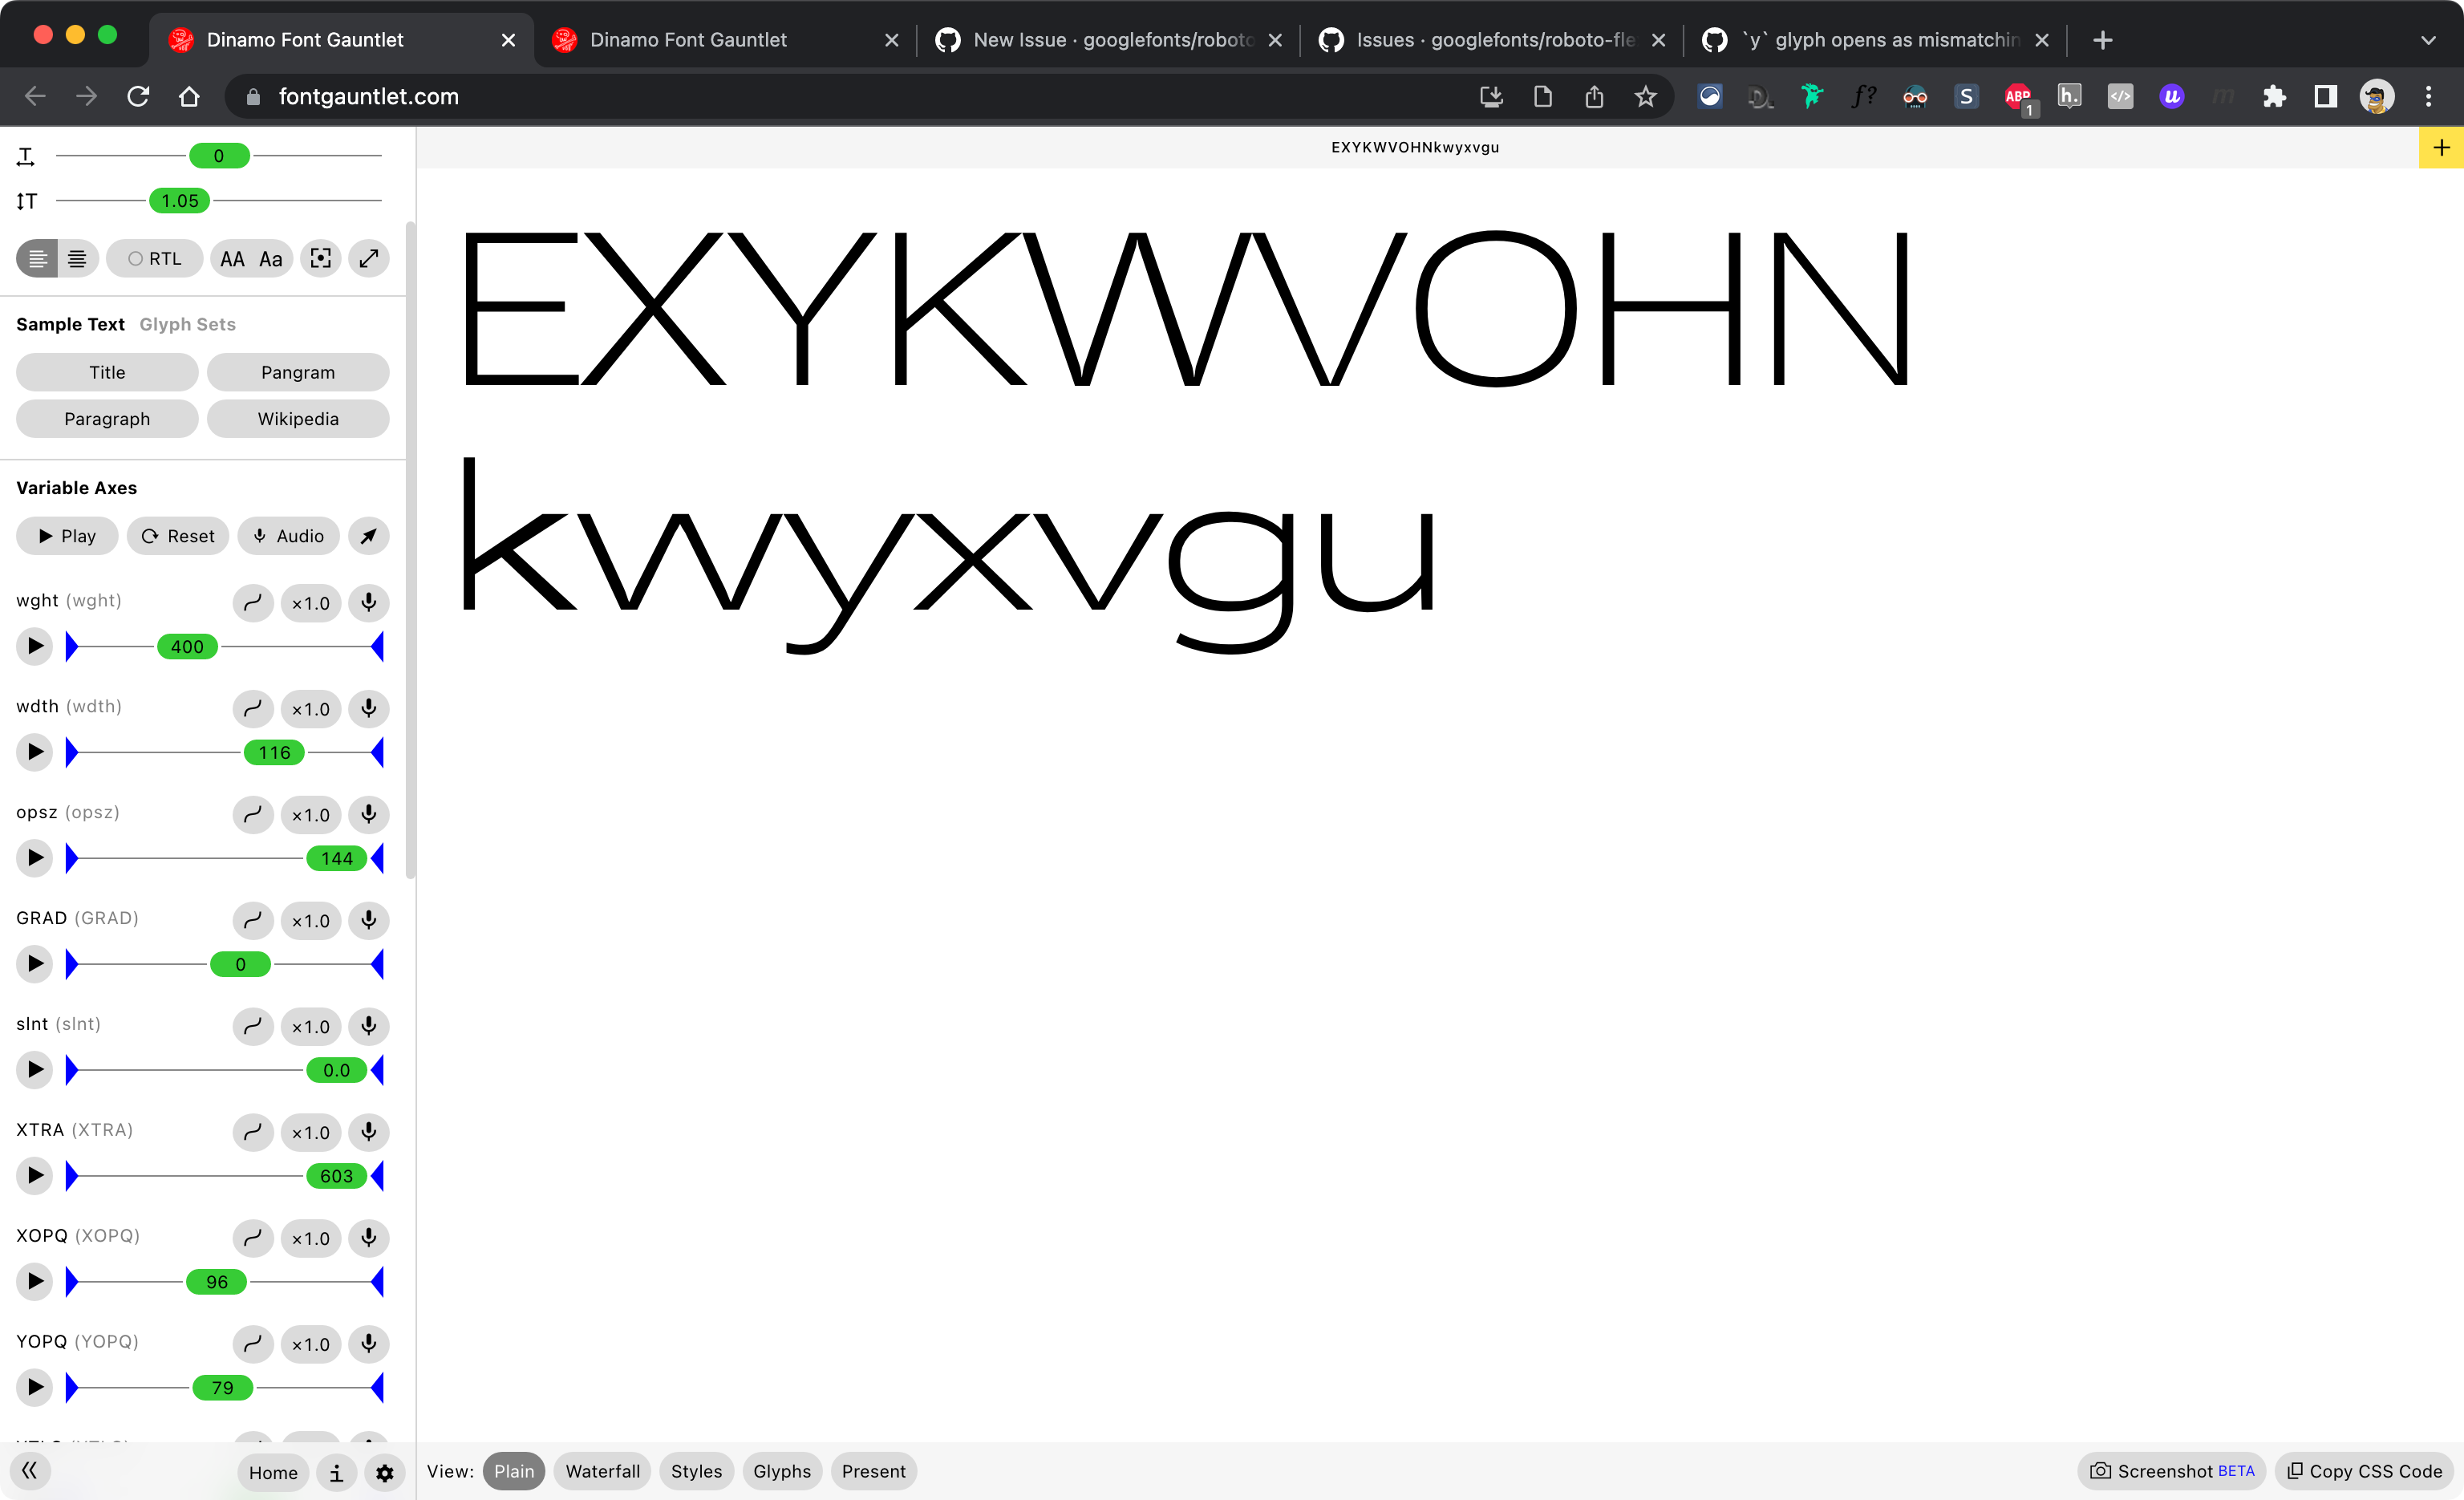This screenshot has height=1500, width=2464.
Task: Expand the preview with the diagonal arrow icon
Action: 368,258
